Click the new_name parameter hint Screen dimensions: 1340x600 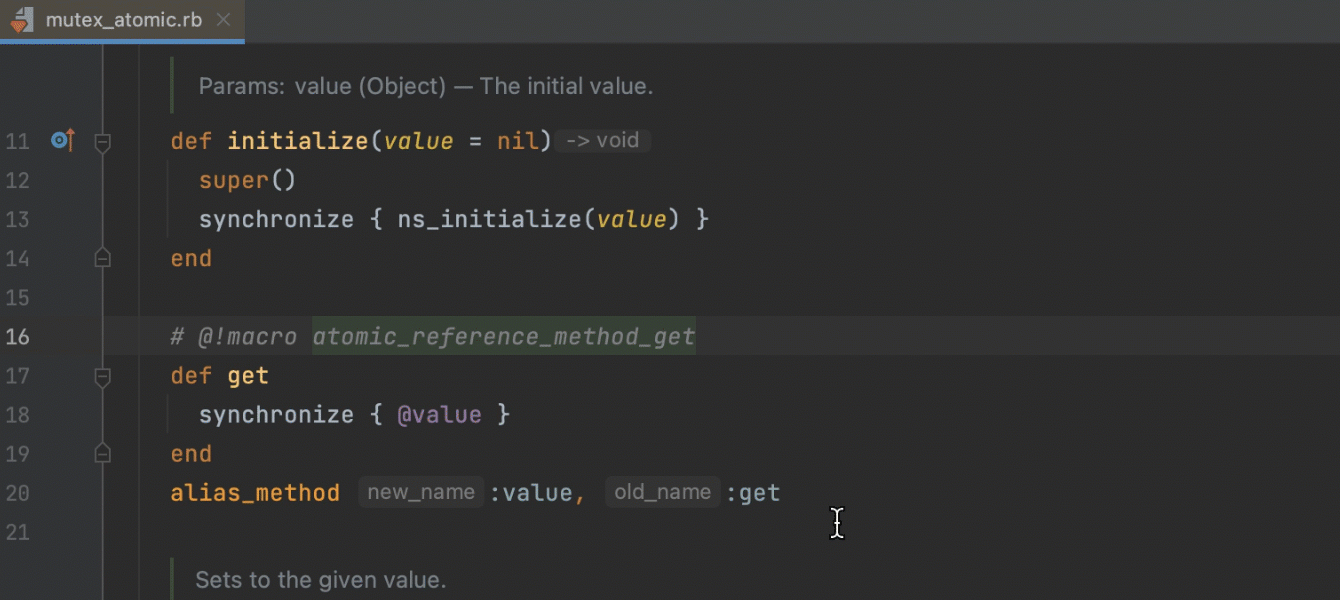420,493
